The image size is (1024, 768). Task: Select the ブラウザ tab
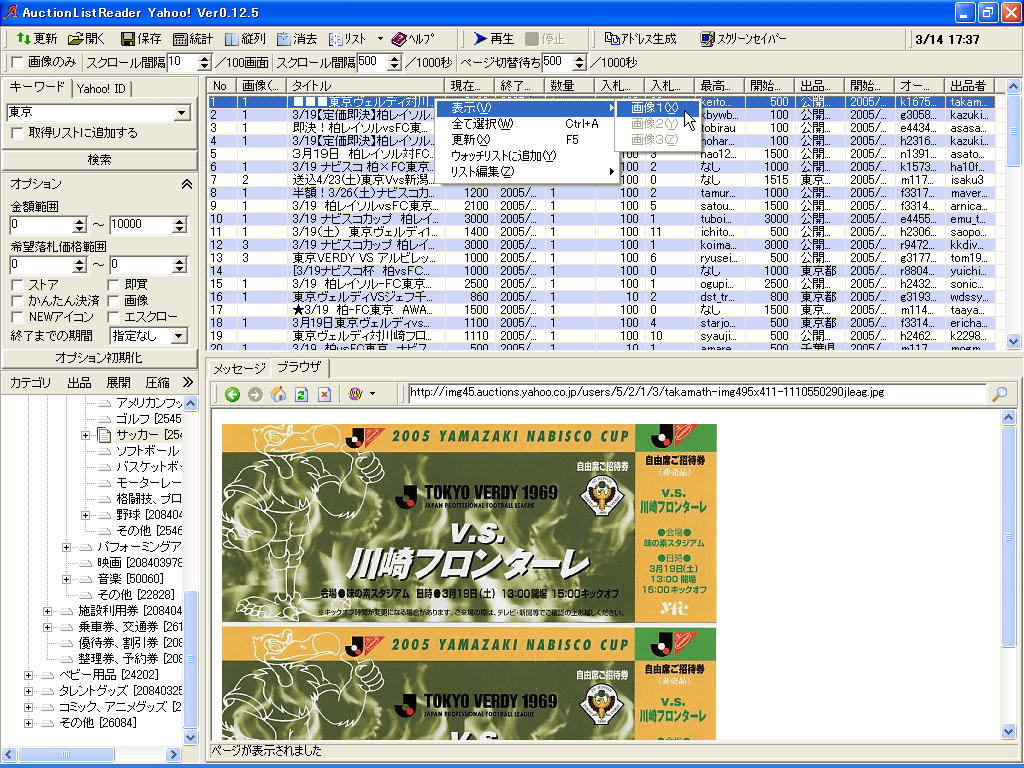pyautogui.click(x=299, y=368)
